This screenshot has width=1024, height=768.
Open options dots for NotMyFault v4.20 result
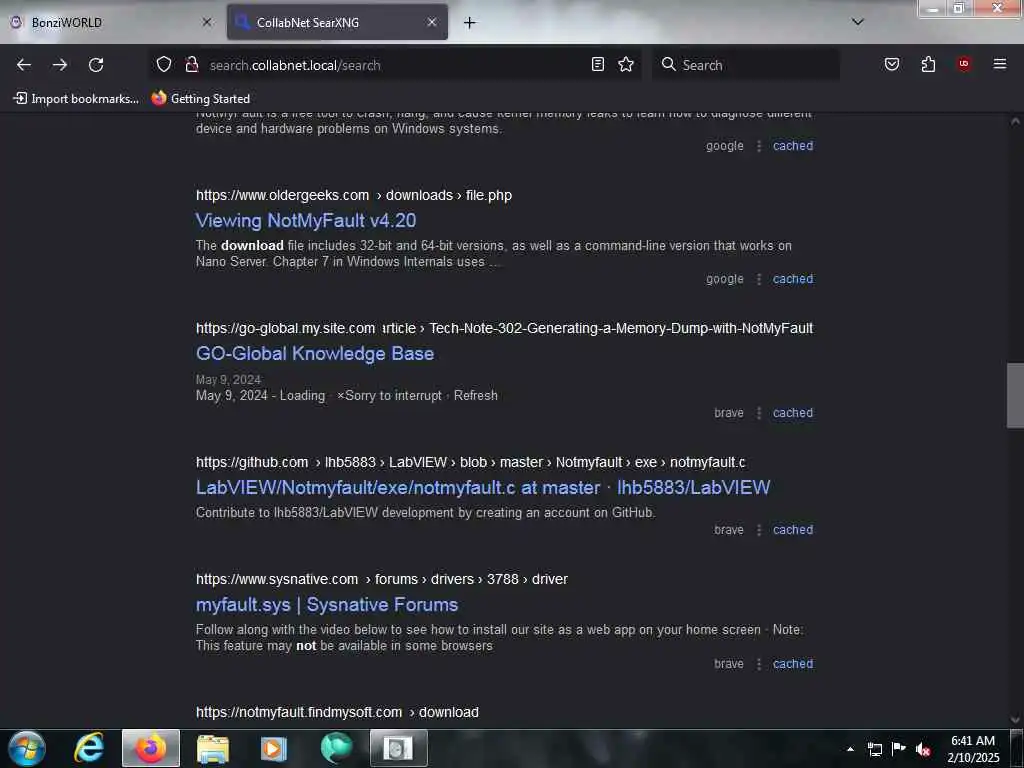pyautogui.click(x=759, y=279)
